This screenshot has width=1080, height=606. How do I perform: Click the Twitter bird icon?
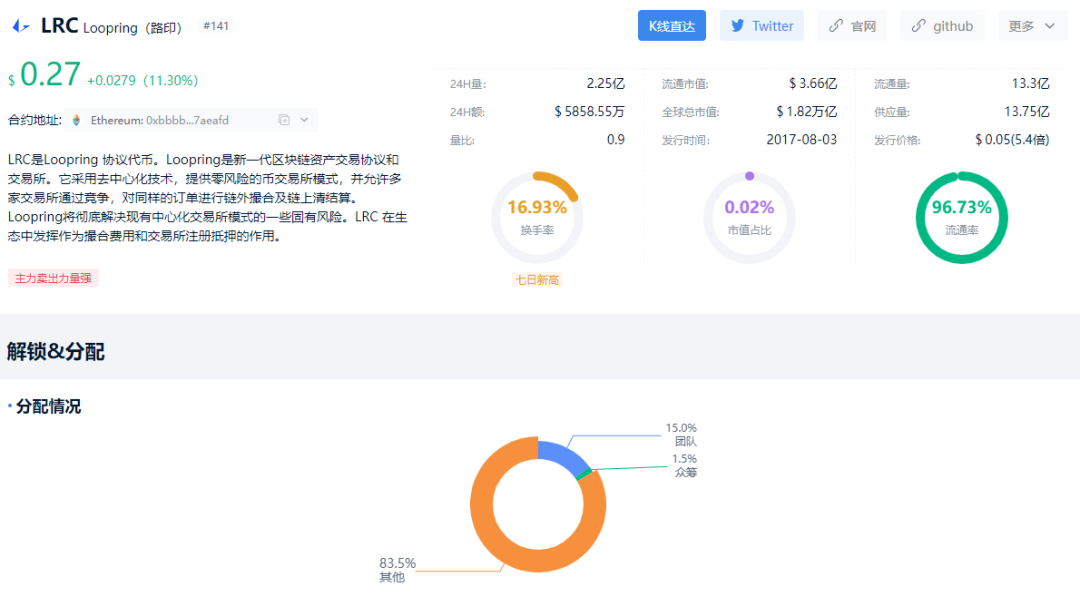tap(736, 25)
